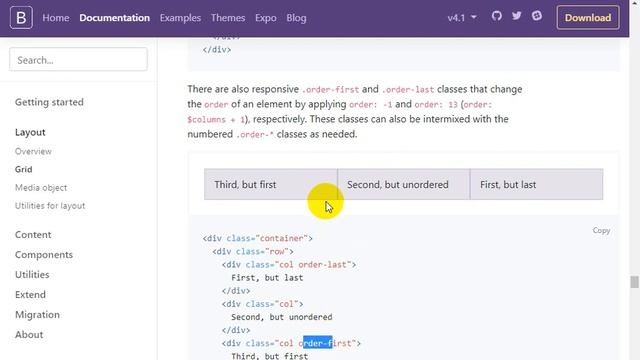Open Themes in navbar
The image size is (640, 360).
228,18
